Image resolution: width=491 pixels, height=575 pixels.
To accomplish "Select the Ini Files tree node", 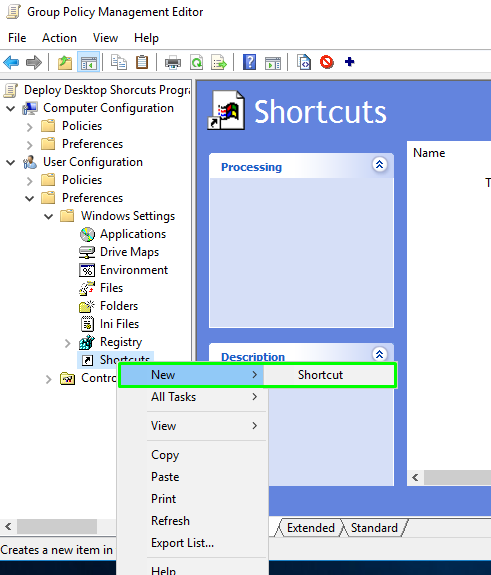I will [x=120, y=324].
